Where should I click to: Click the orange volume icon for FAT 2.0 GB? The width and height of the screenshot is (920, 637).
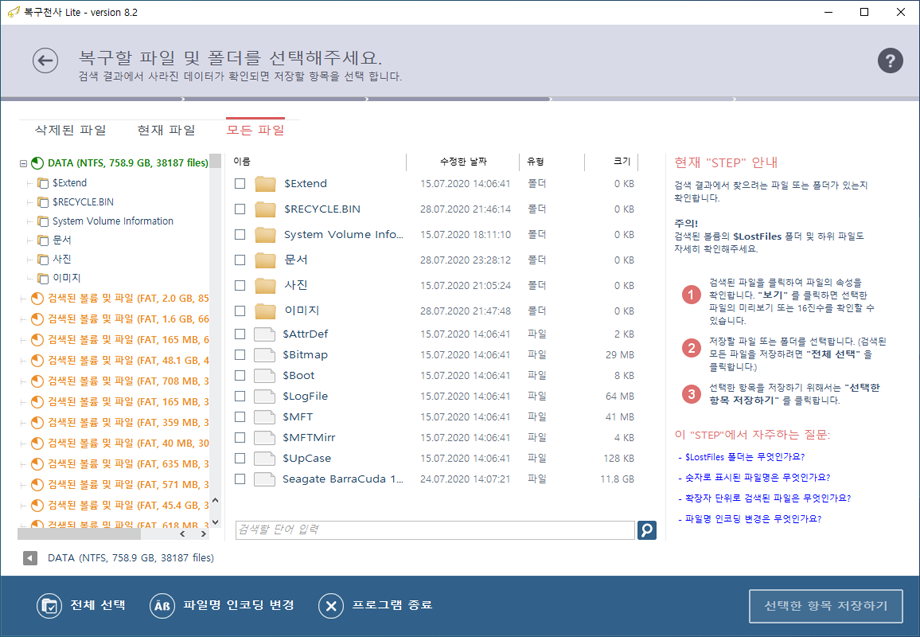coord(38,299)
